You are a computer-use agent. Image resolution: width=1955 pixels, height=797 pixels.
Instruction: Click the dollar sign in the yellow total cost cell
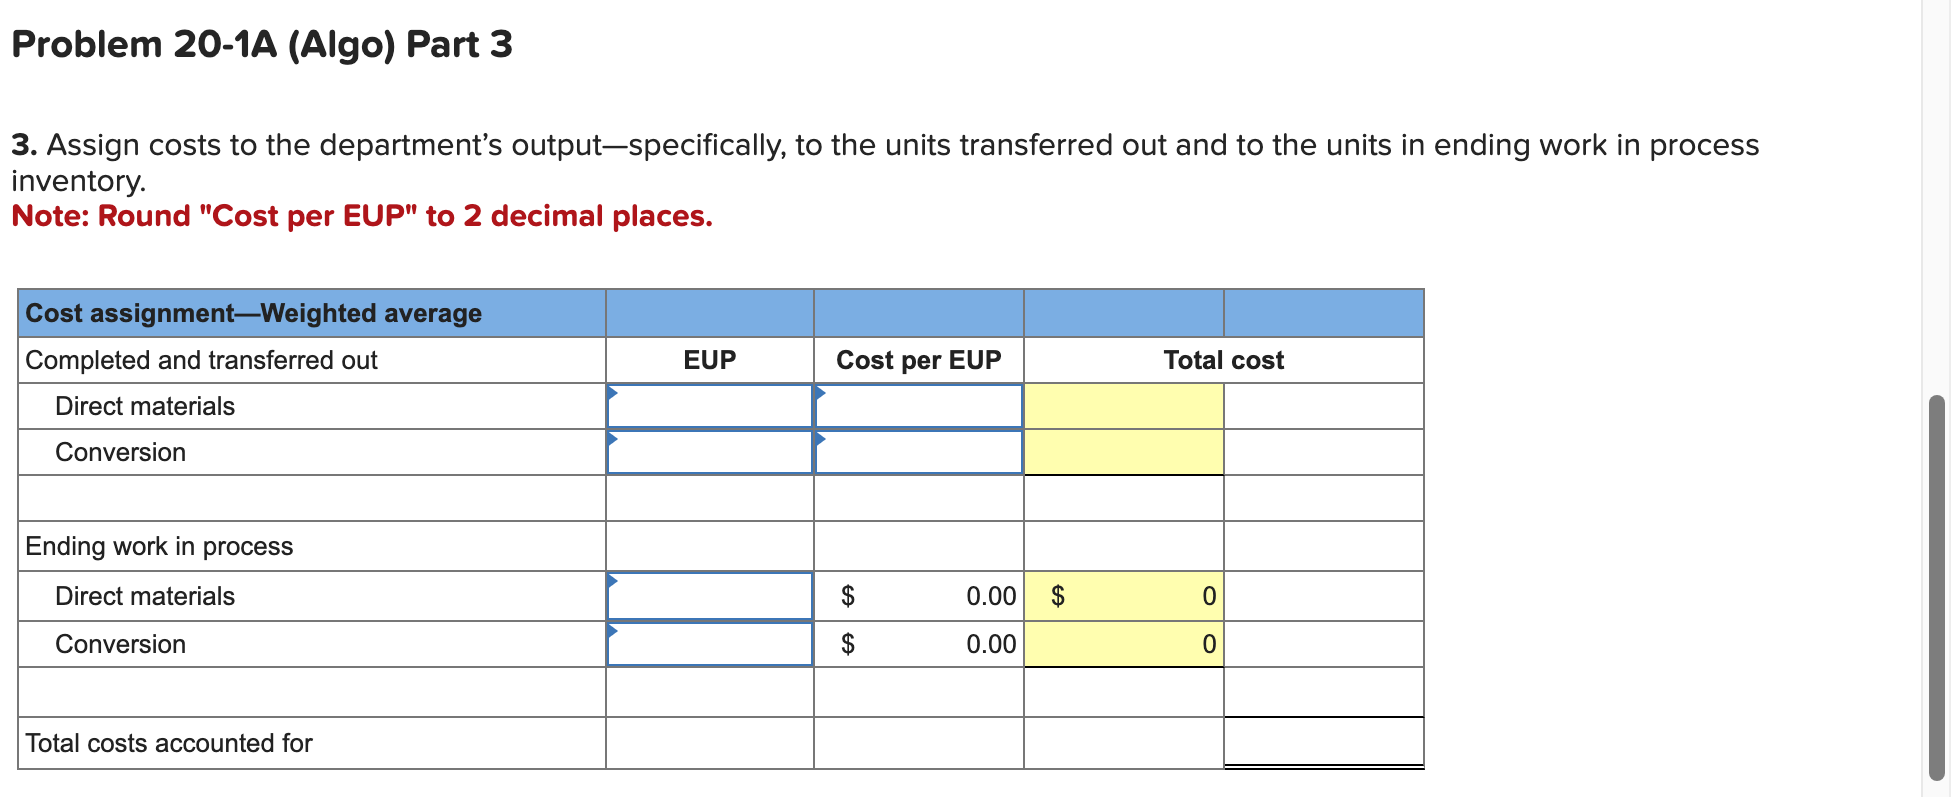pyautogui.click(x=1059, y=596)
